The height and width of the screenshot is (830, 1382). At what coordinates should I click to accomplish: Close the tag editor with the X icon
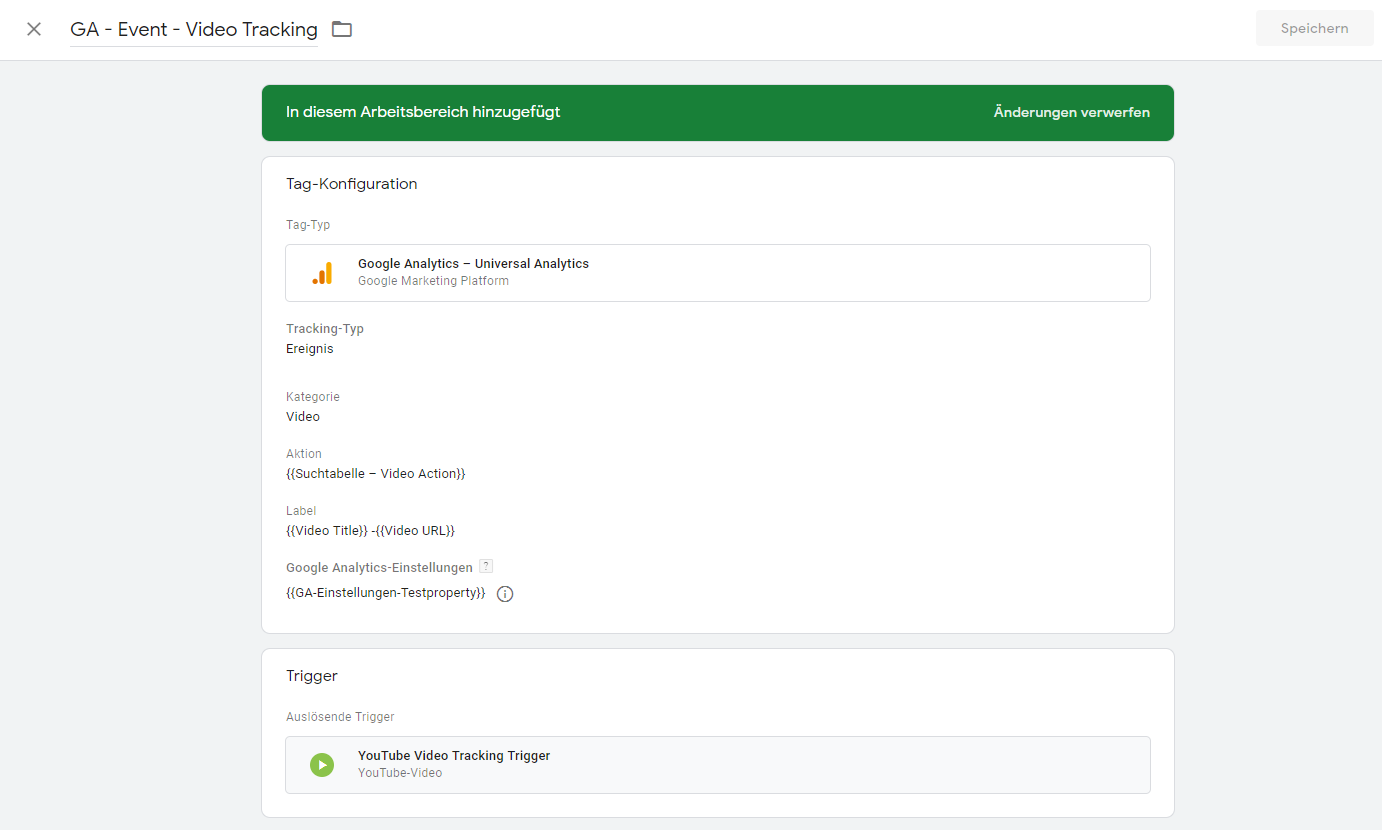click(x=34, y=29)
